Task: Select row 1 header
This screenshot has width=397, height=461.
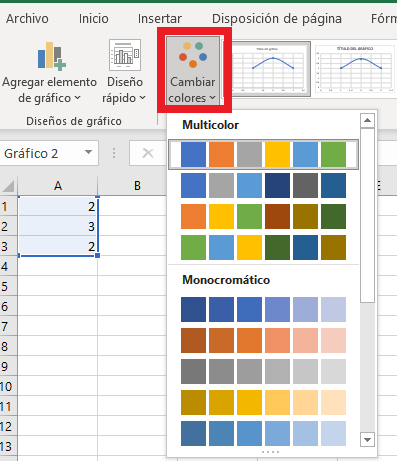Action: coord(8,207)
